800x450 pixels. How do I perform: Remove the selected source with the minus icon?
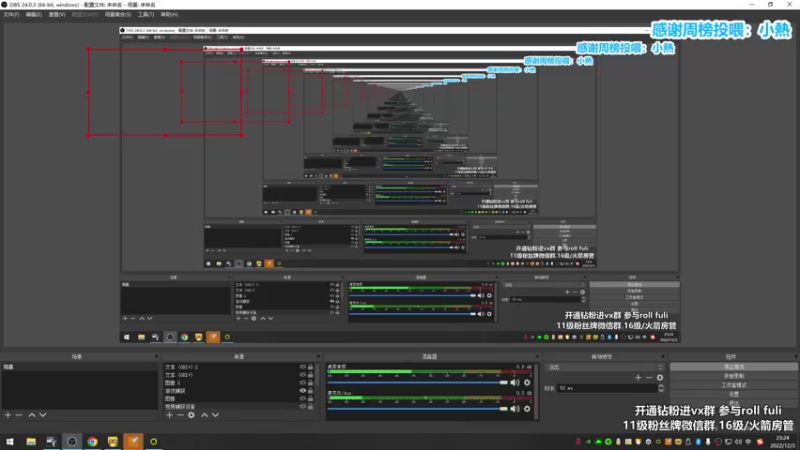tap(180, 415)
